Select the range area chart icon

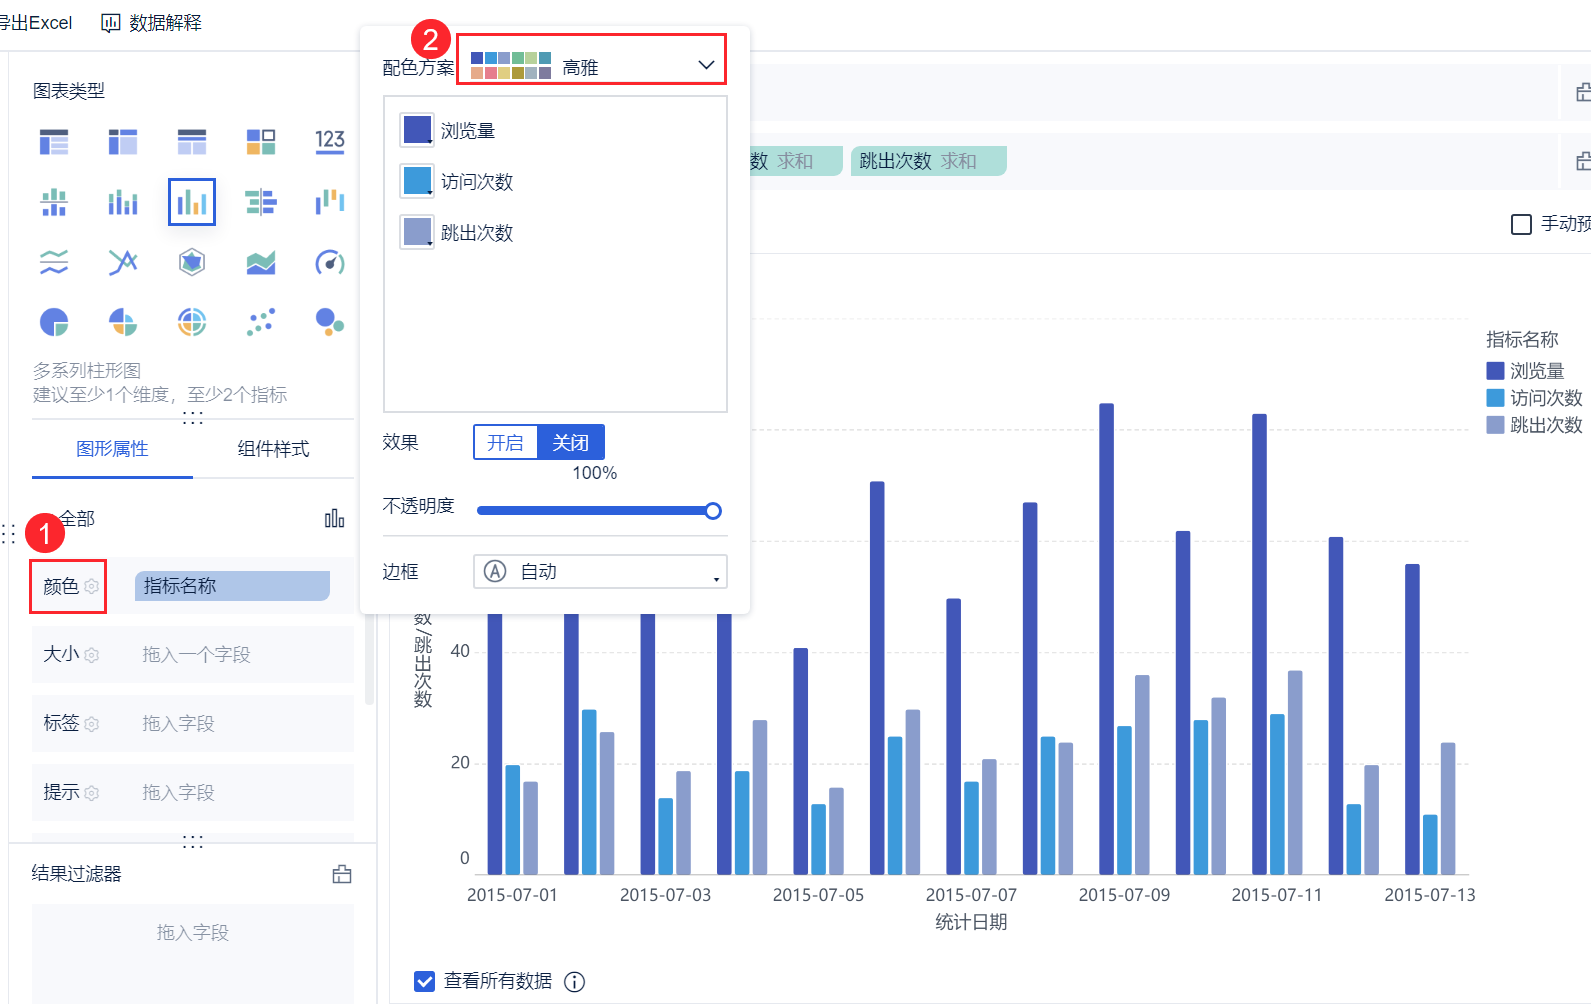[261, 263]
